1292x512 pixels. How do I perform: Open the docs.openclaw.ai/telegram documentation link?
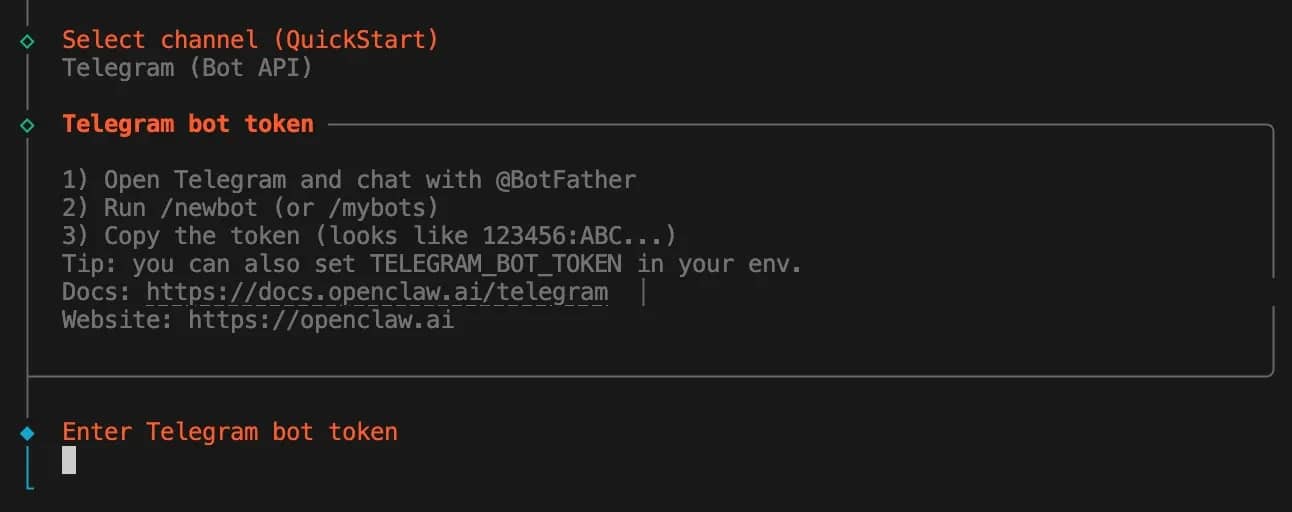coord(377,293)
